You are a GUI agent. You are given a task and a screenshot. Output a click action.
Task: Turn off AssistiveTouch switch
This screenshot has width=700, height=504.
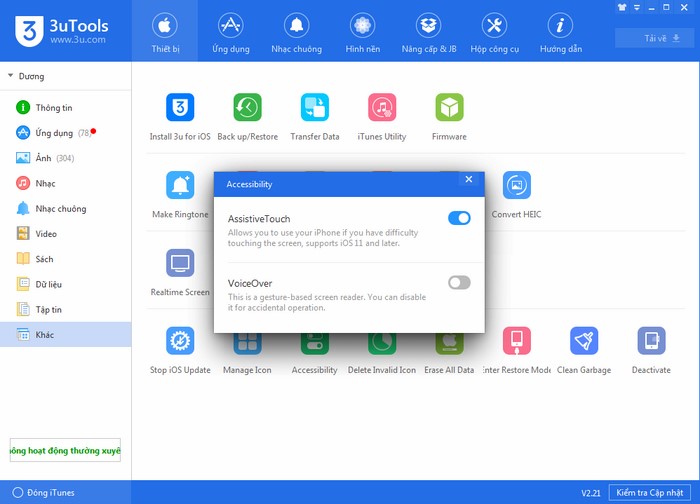[x=459, y=218]
